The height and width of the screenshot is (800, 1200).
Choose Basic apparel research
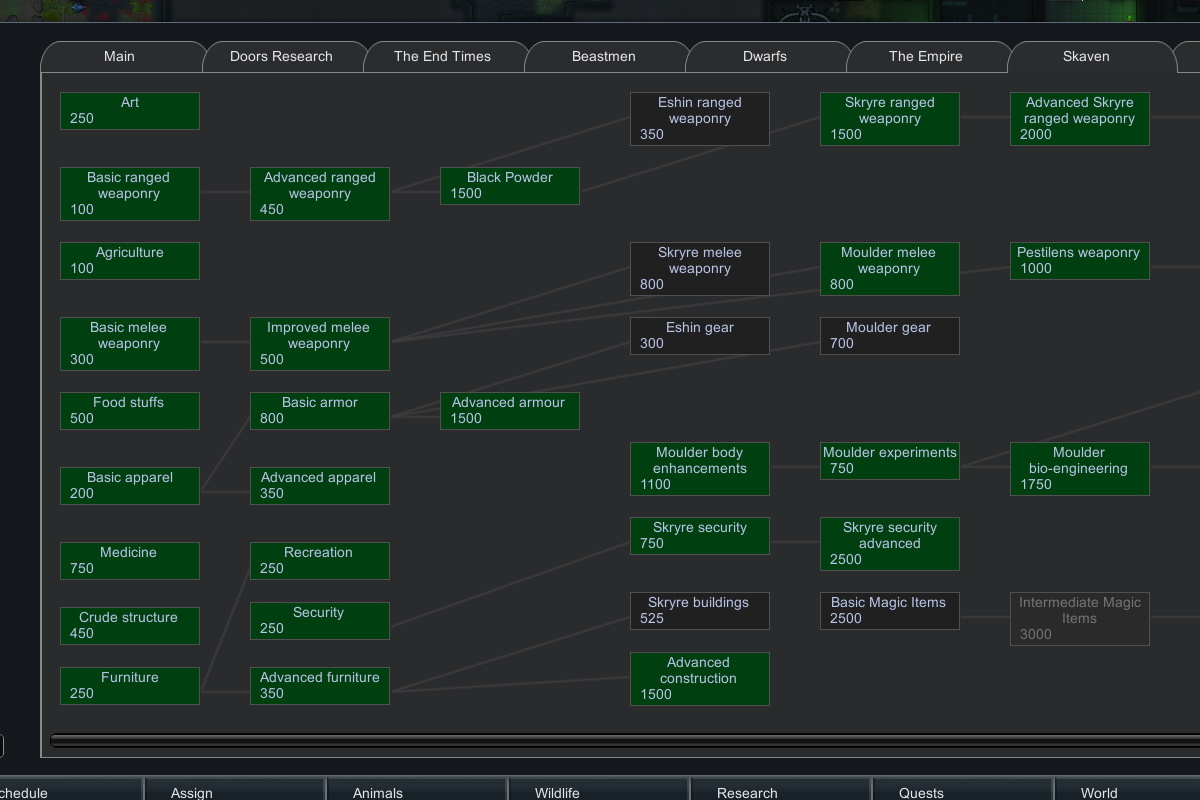click(x=130, y=486)
